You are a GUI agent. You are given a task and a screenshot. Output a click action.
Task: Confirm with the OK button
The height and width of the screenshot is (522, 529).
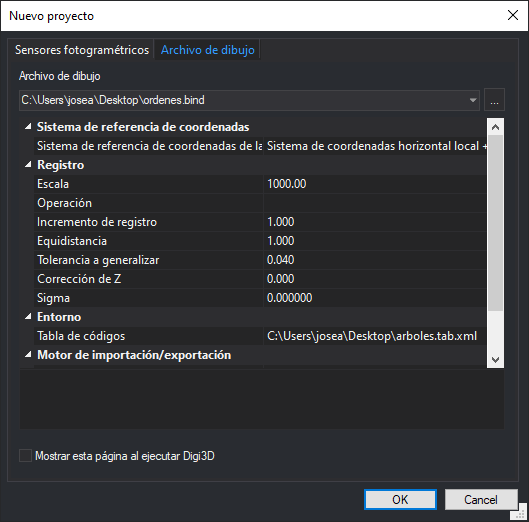click(400, 499)
